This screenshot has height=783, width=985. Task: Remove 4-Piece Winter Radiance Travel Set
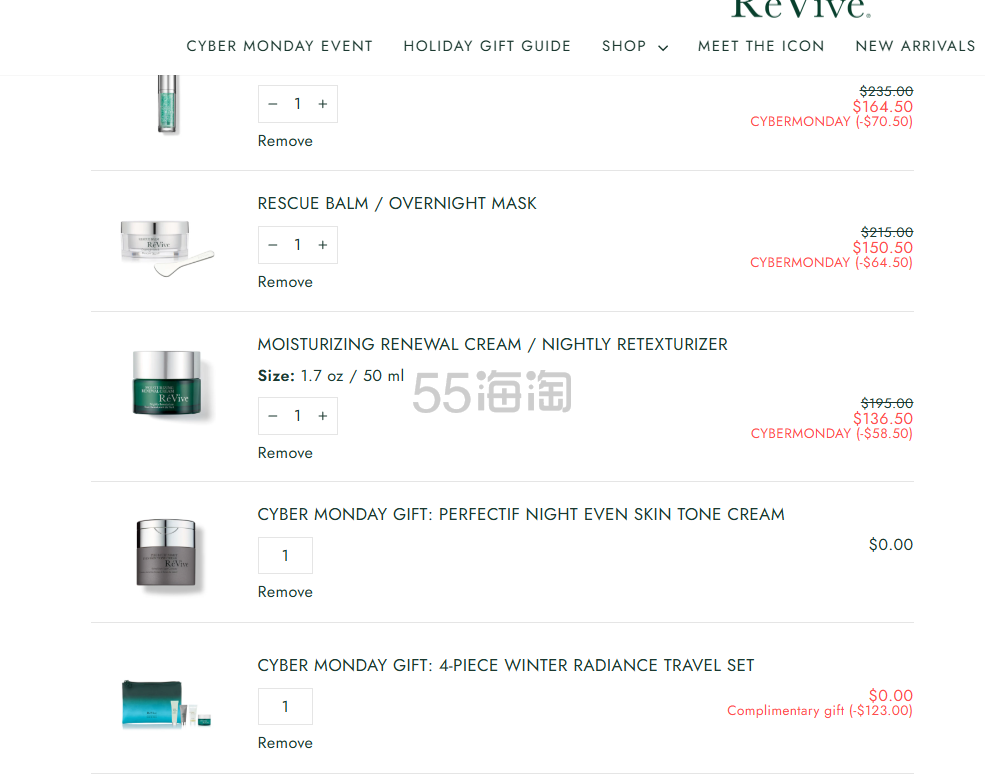pos(285,743)
